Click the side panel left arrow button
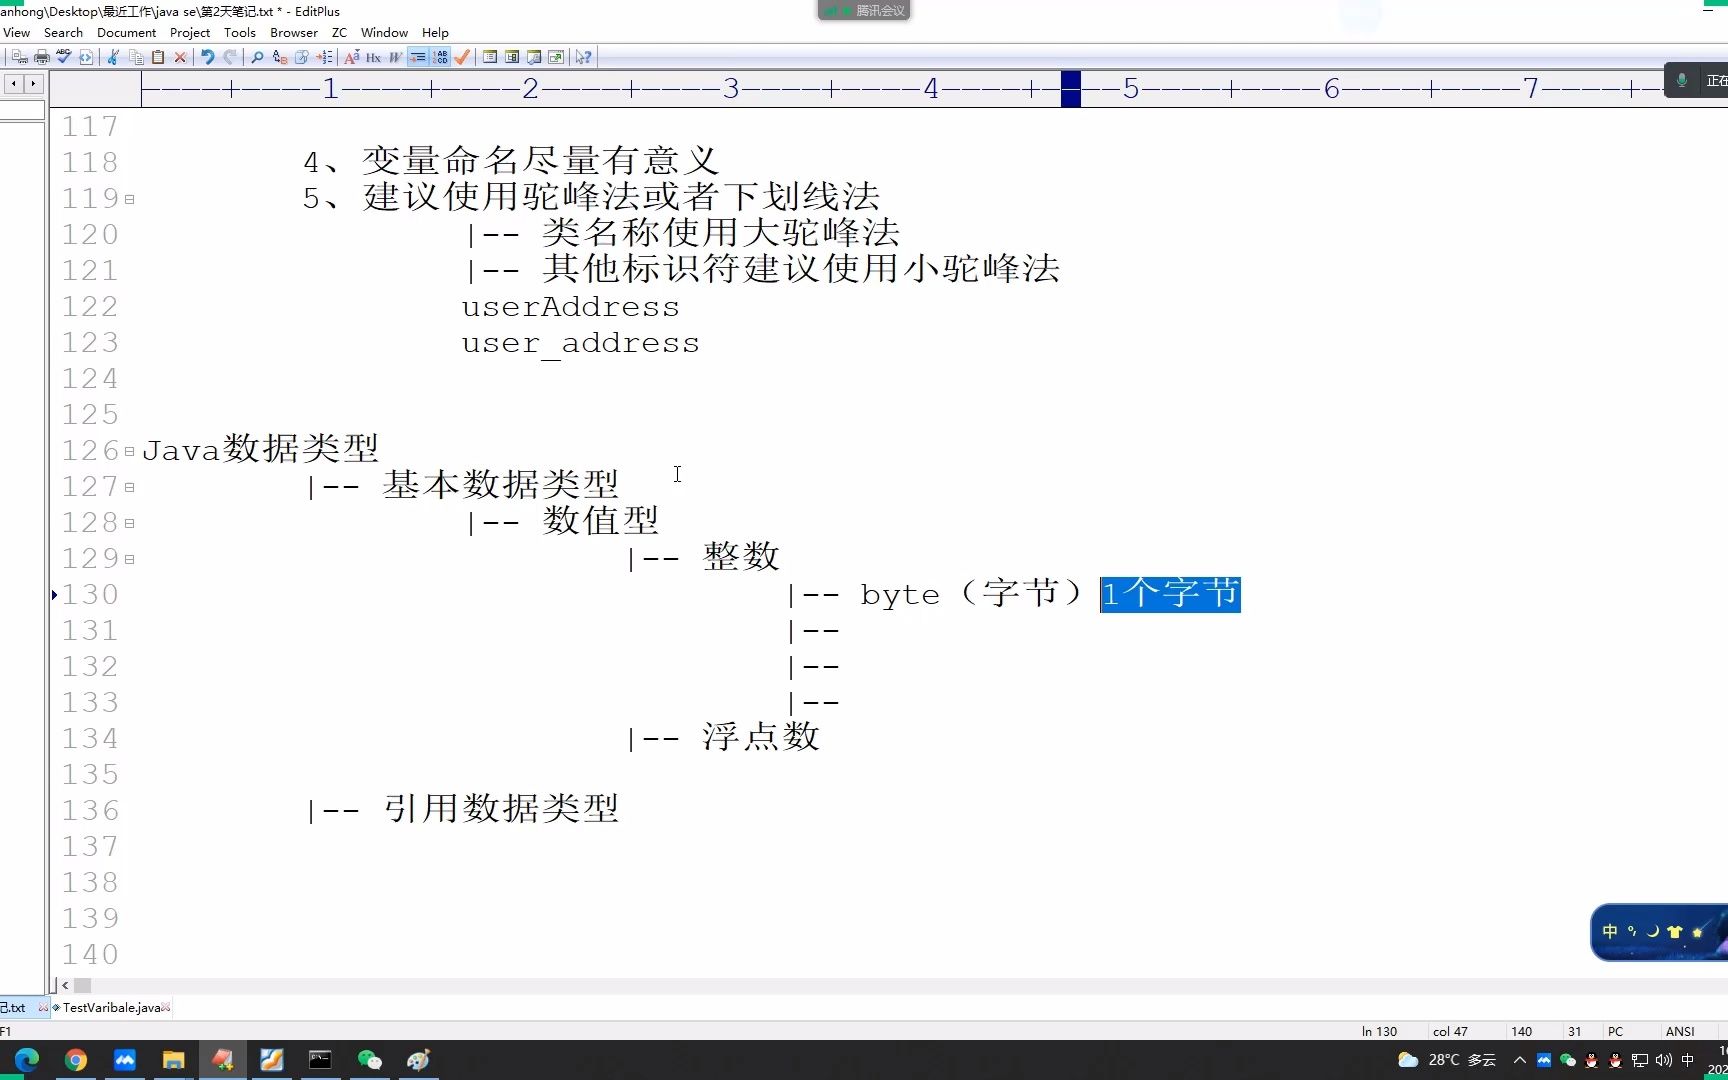This screenshot has height=1080, width=1728. click(13, 84)
